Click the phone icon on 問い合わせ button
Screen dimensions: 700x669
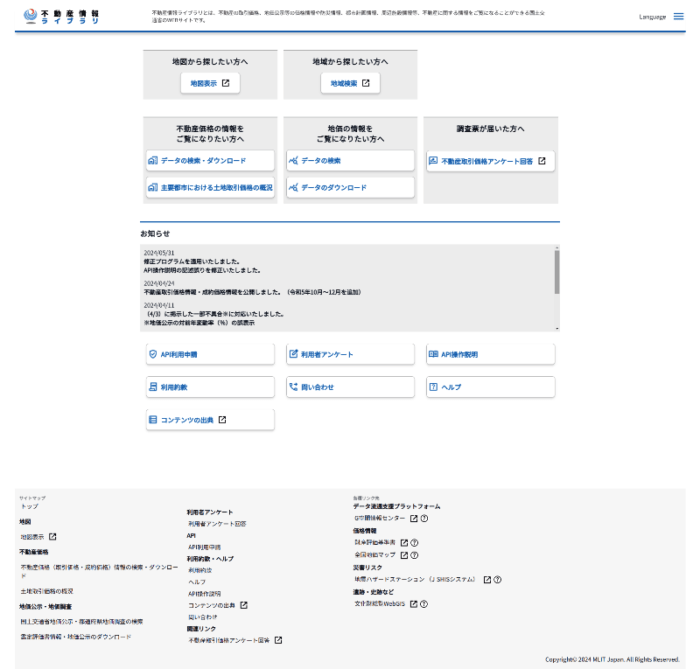click(x=293, y=387)
